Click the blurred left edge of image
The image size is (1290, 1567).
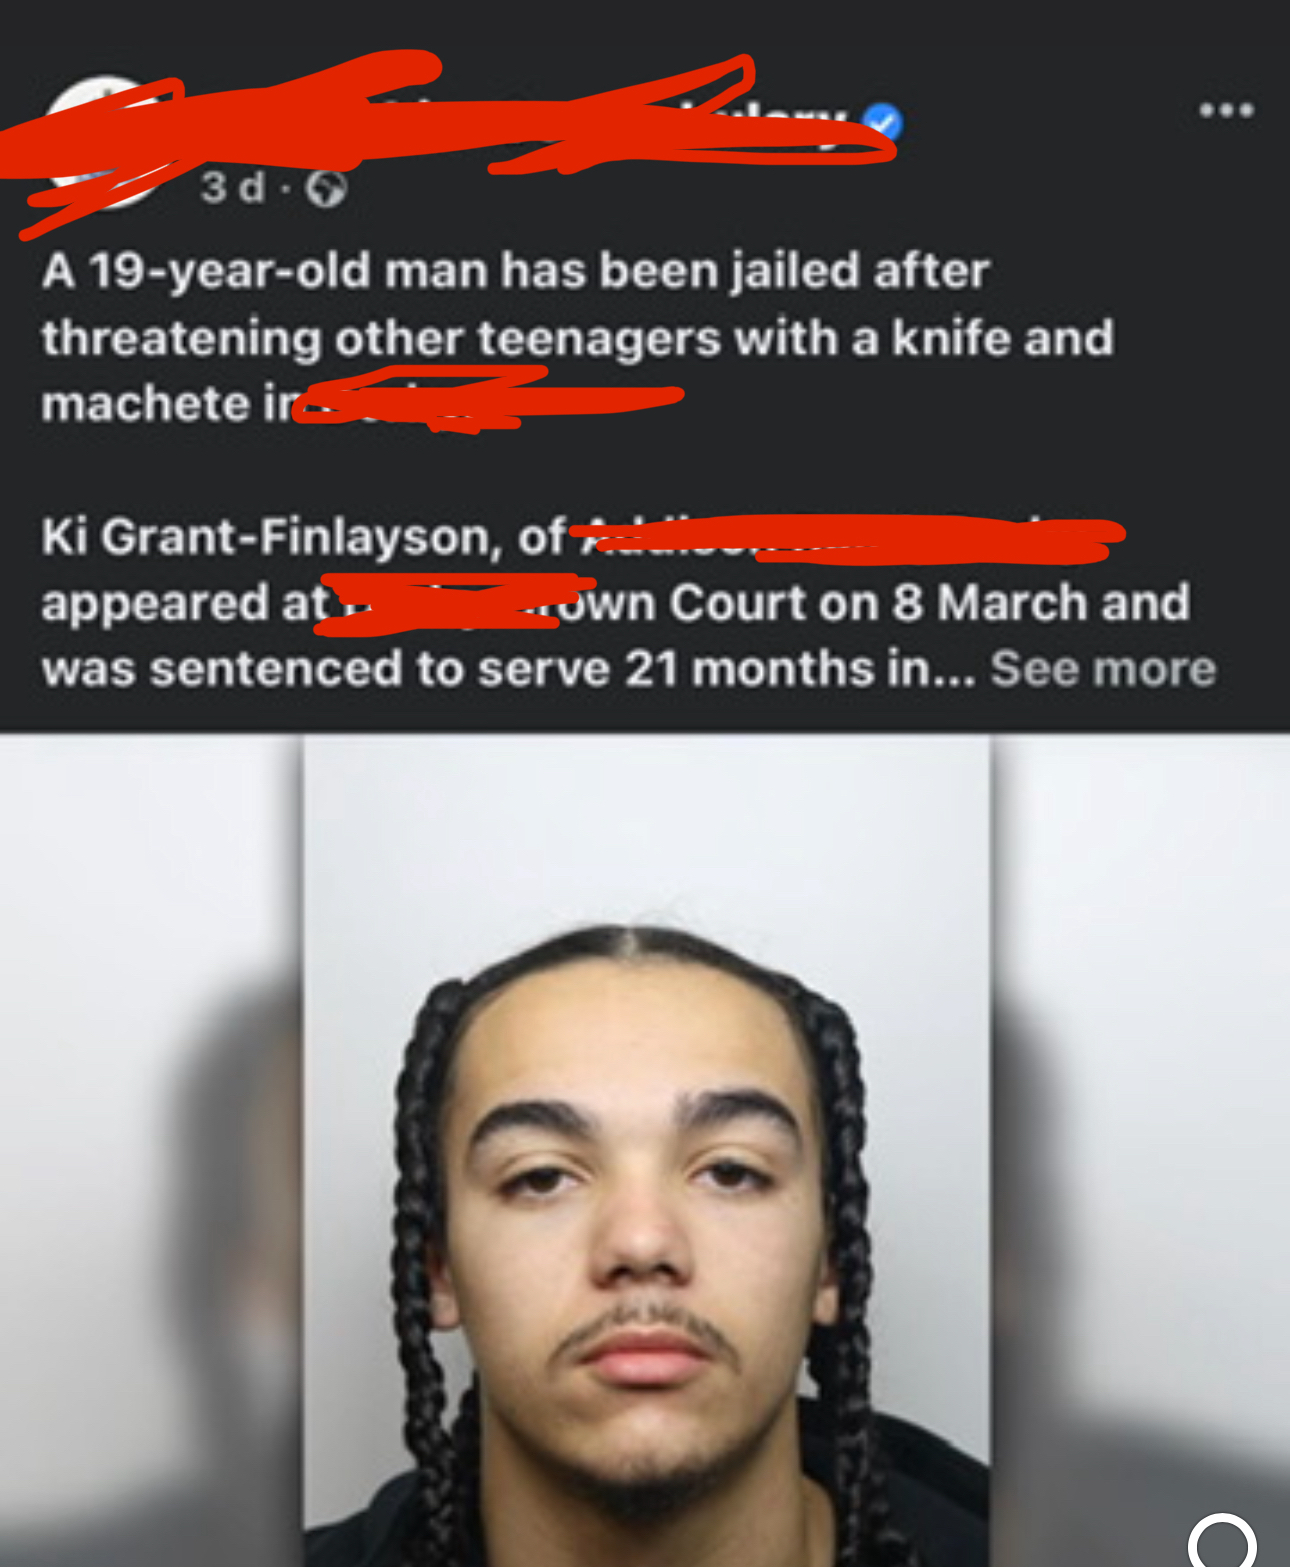[x=151, y=1151]
